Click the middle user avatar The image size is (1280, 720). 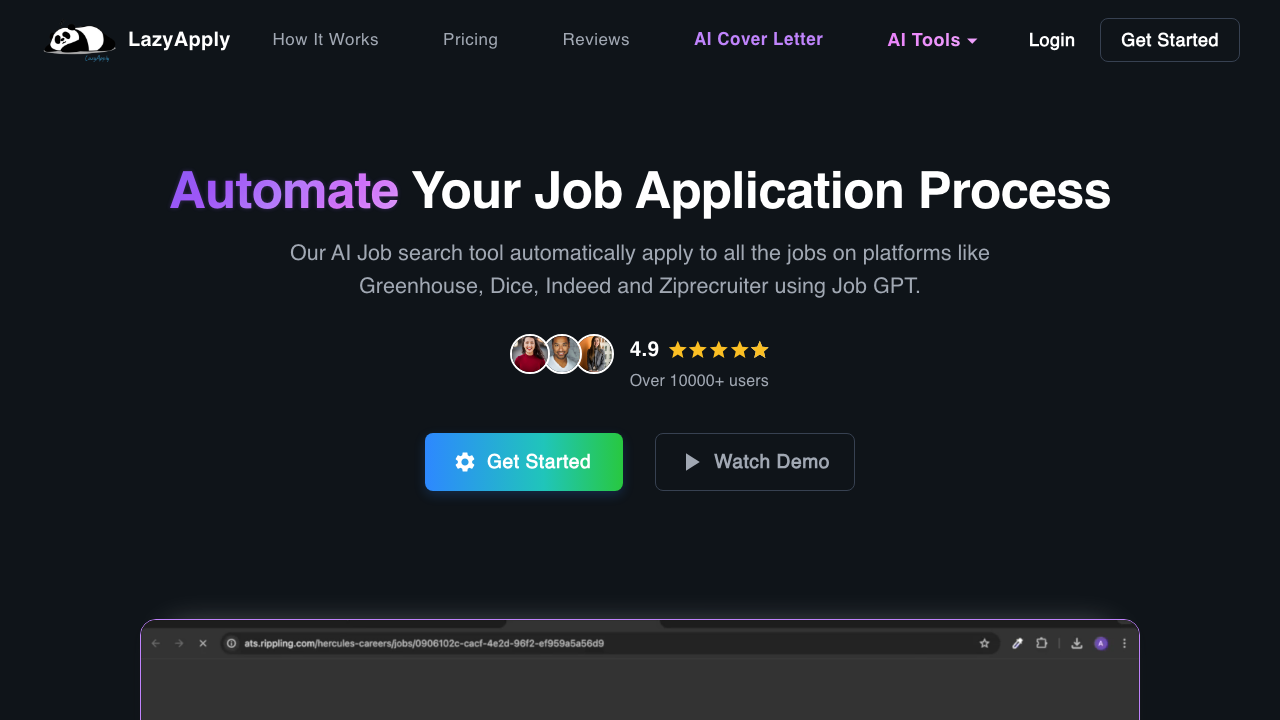tap(562, 354)
